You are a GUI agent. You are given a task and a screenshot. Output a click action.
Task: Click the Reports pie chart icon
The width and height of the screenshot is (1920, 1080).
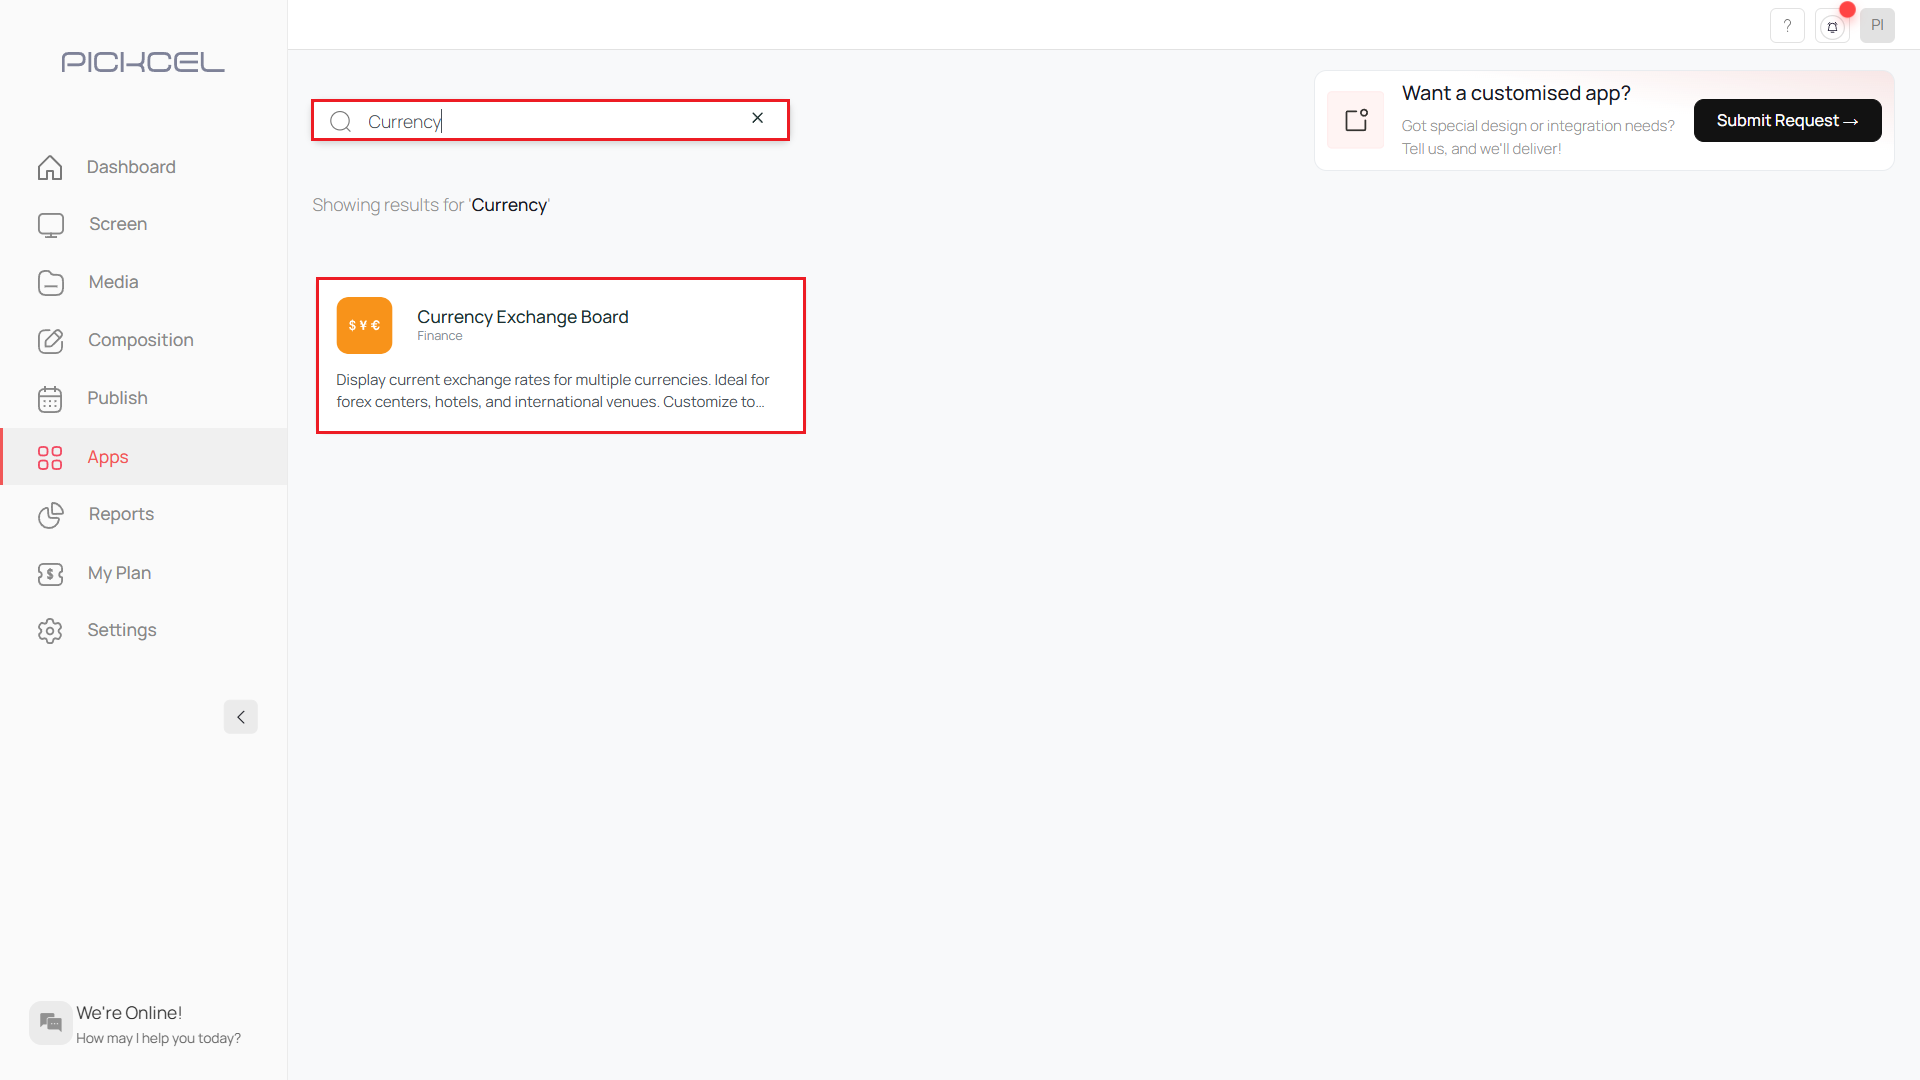pos(50,515)
